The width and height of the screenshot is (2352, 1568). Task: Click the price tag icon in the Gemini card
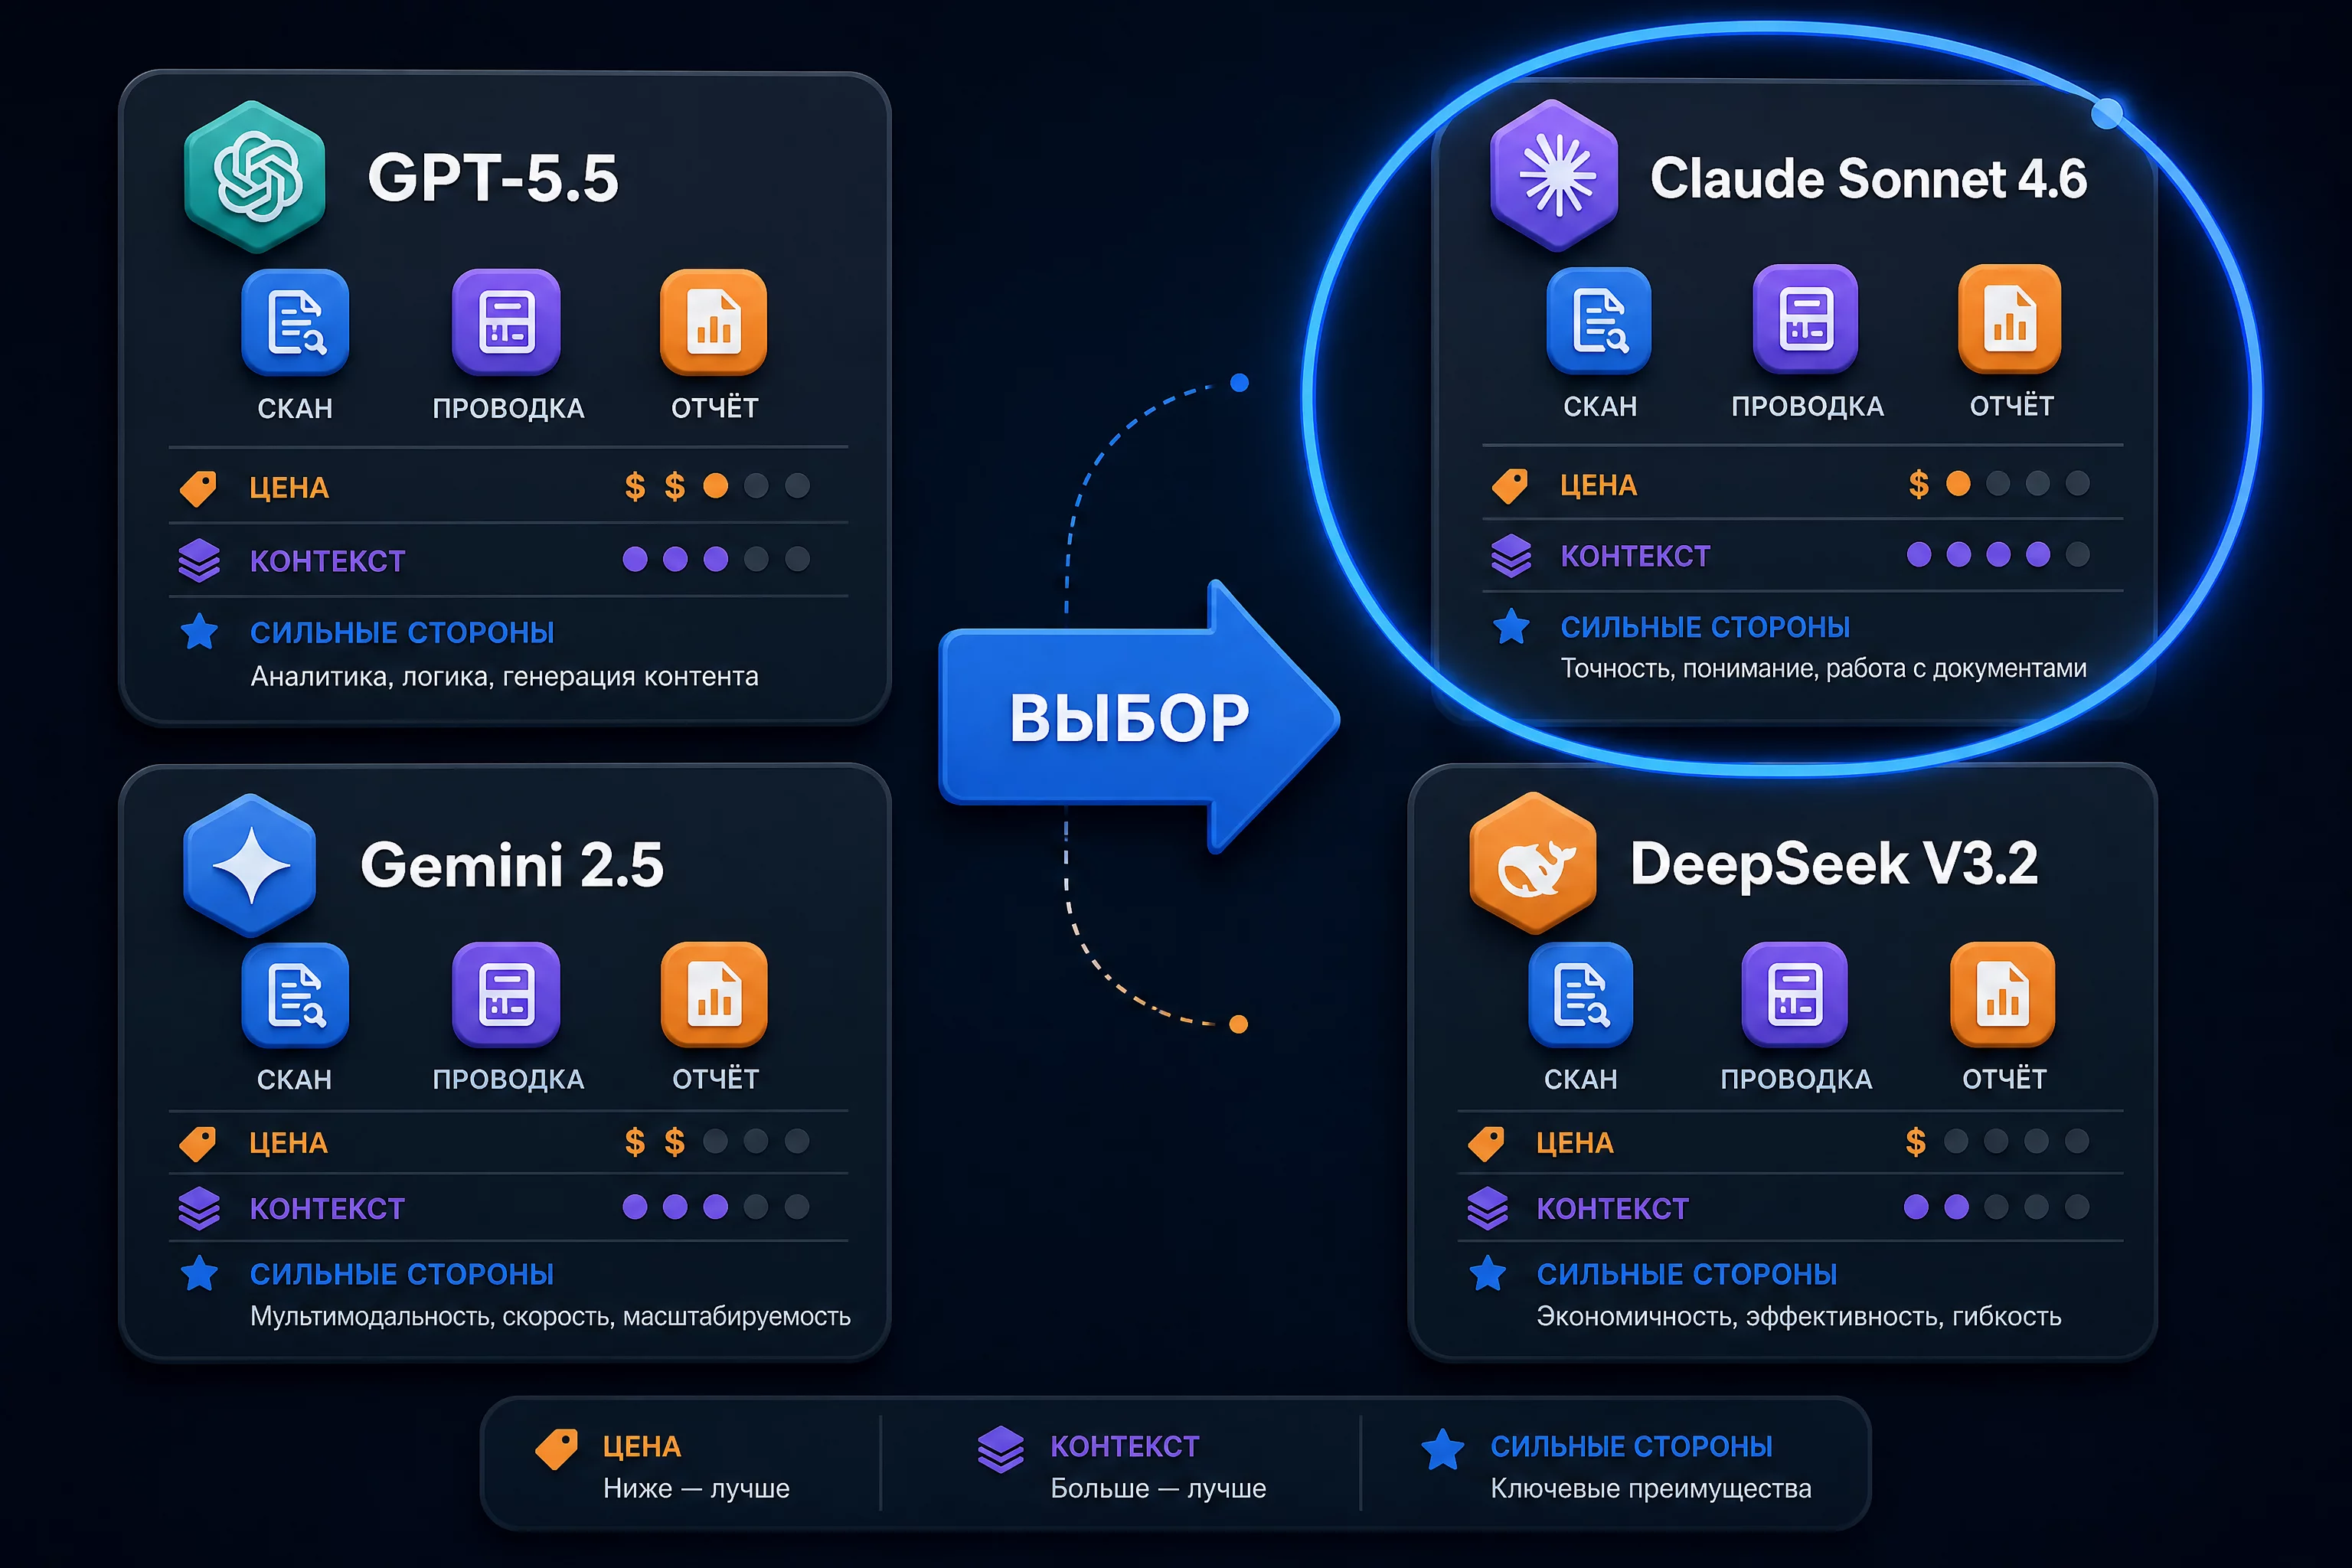pyautogui.click(x=198, y=1143)
